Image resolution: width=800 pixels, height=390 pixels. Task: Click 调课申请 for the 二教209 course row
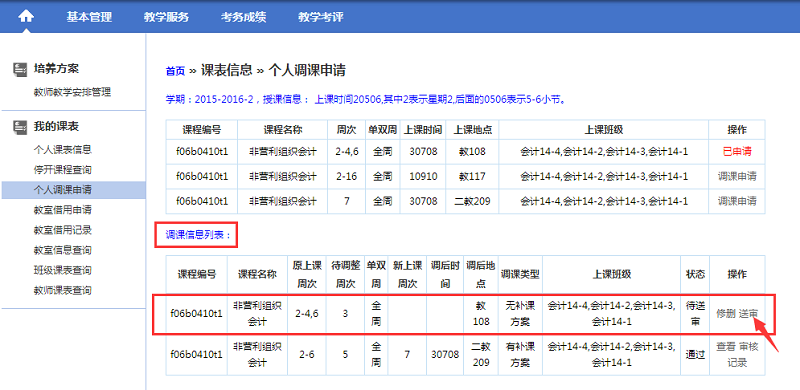pyautogui.click(x=737, y=201)
